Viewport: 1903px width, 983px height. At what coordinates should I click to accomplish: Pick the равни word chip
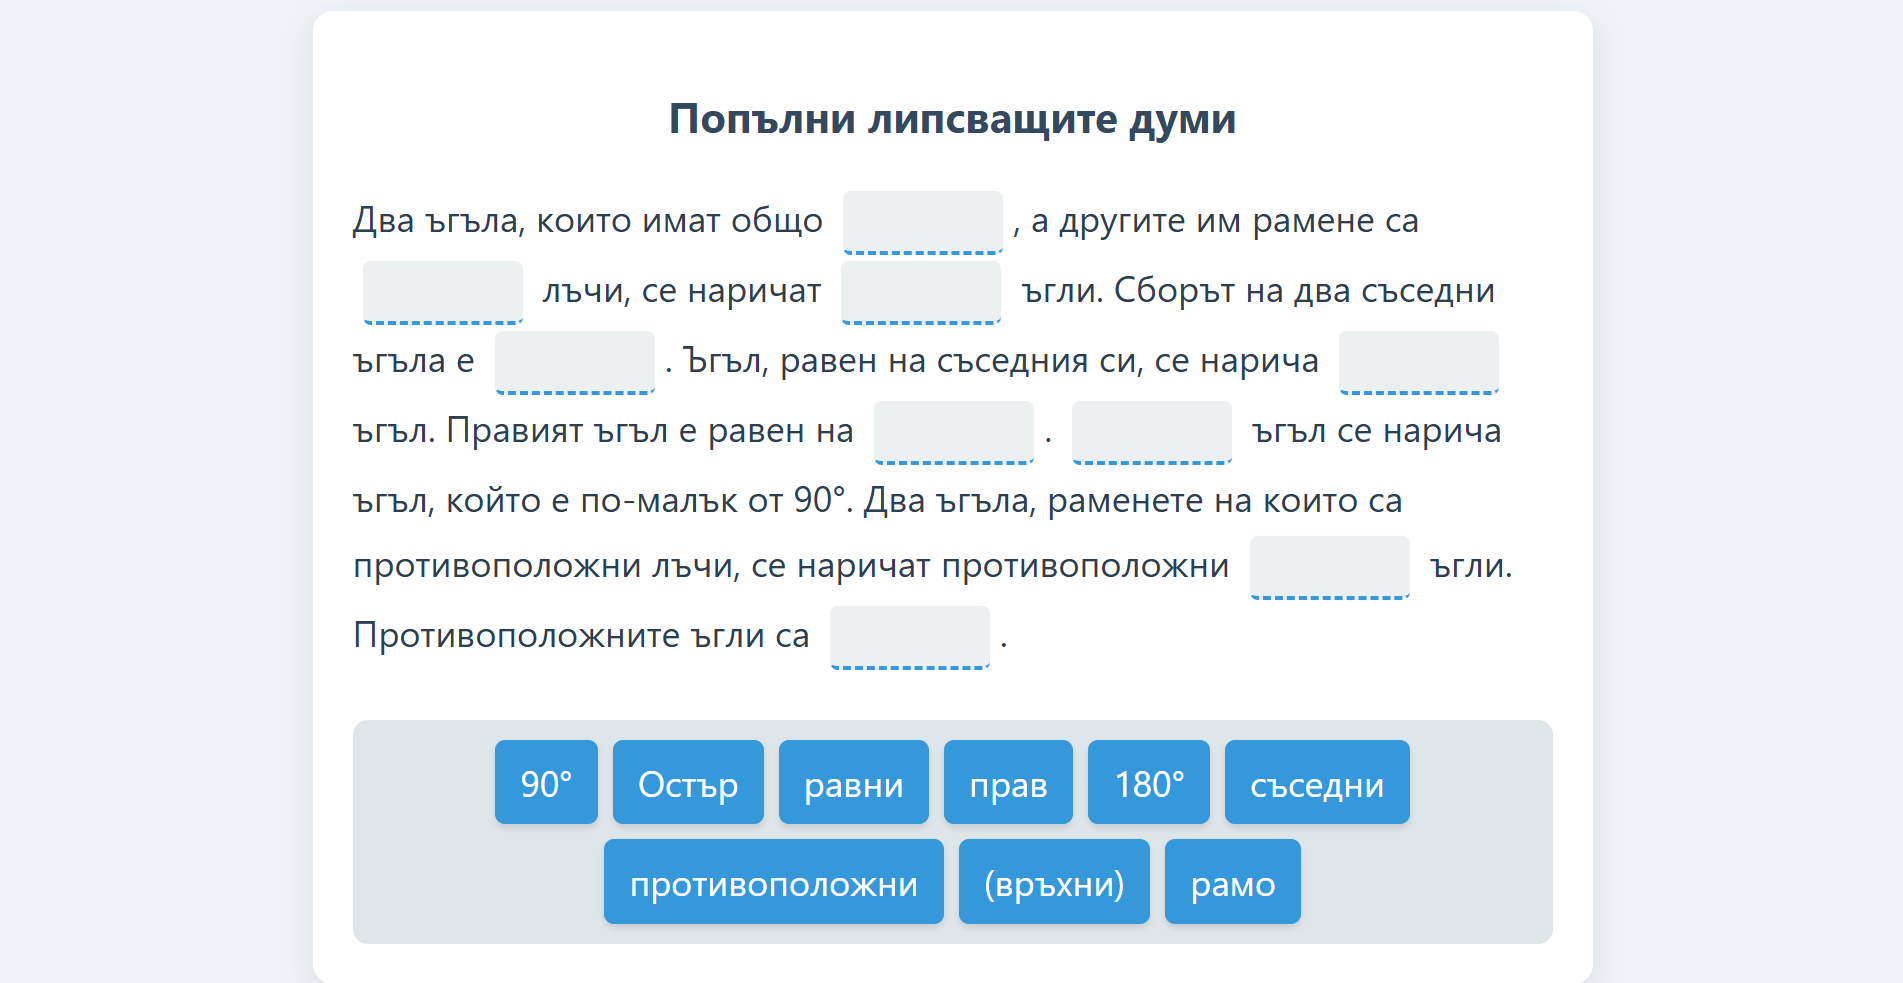coord(853,783)
